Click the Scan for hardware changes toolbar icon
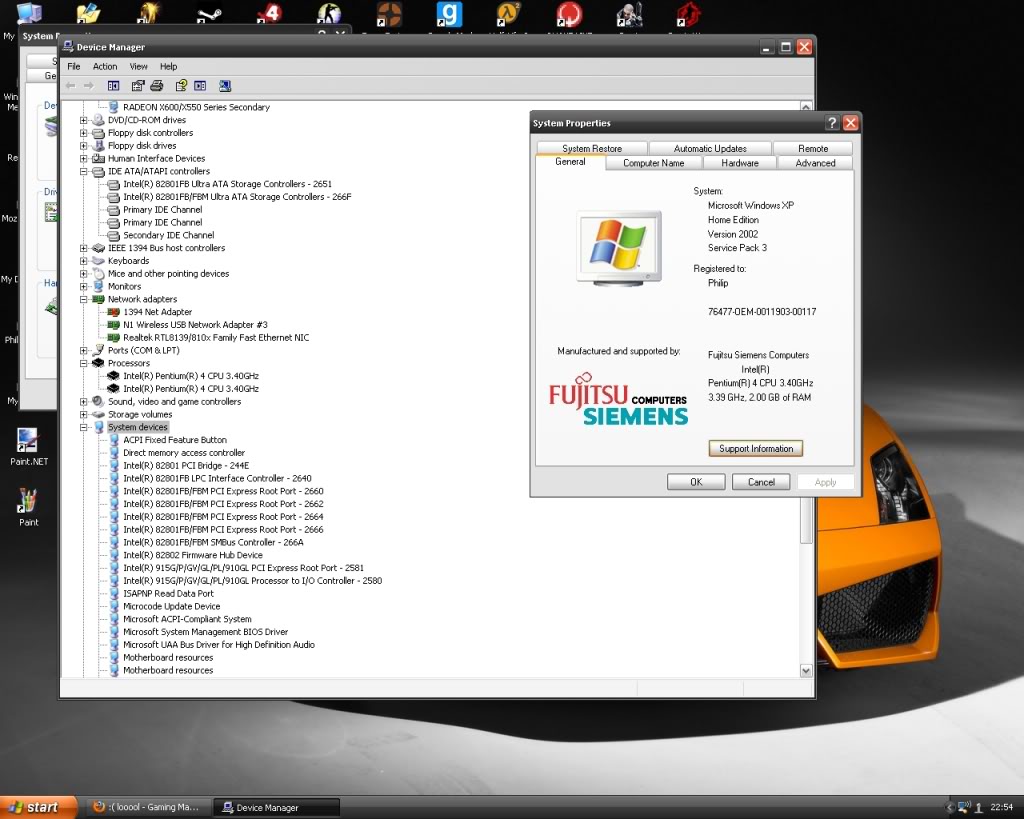 pos(225,86)
